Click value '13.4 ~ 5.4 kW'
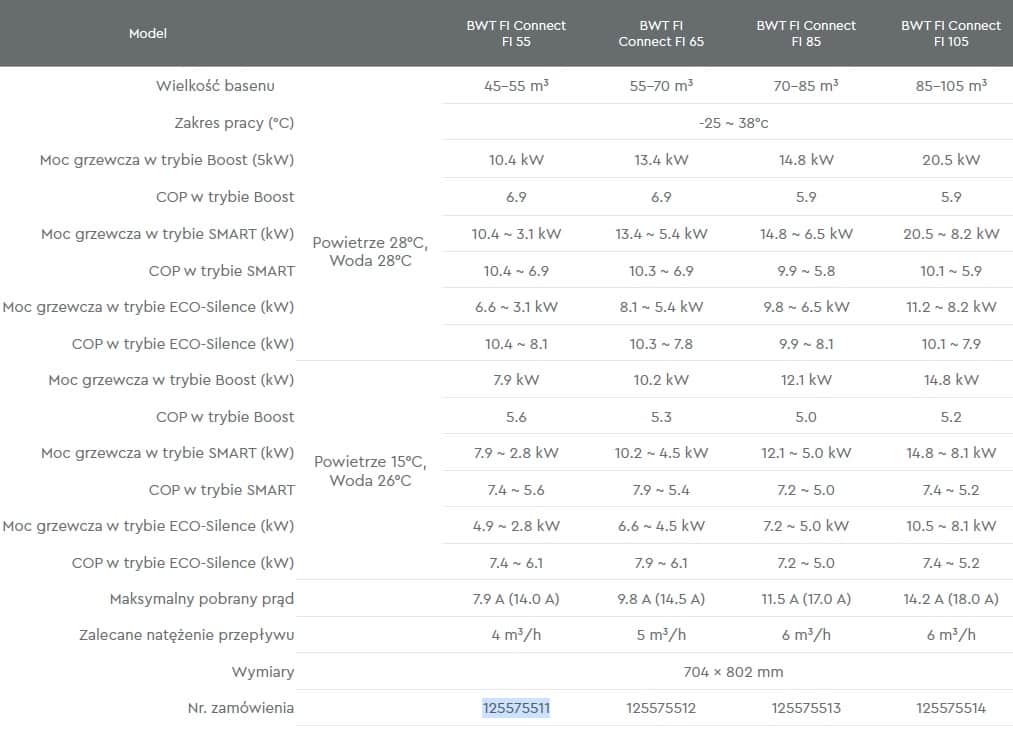Screen dimensions: 1013x749 tap(661, 233)
